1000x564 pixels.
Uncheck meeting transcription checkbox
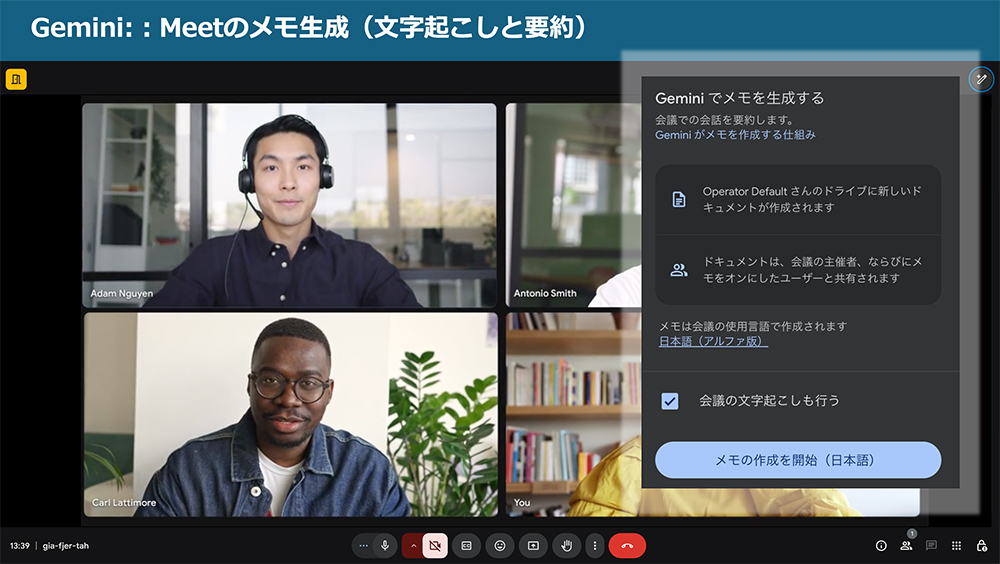tap(670, 401)
